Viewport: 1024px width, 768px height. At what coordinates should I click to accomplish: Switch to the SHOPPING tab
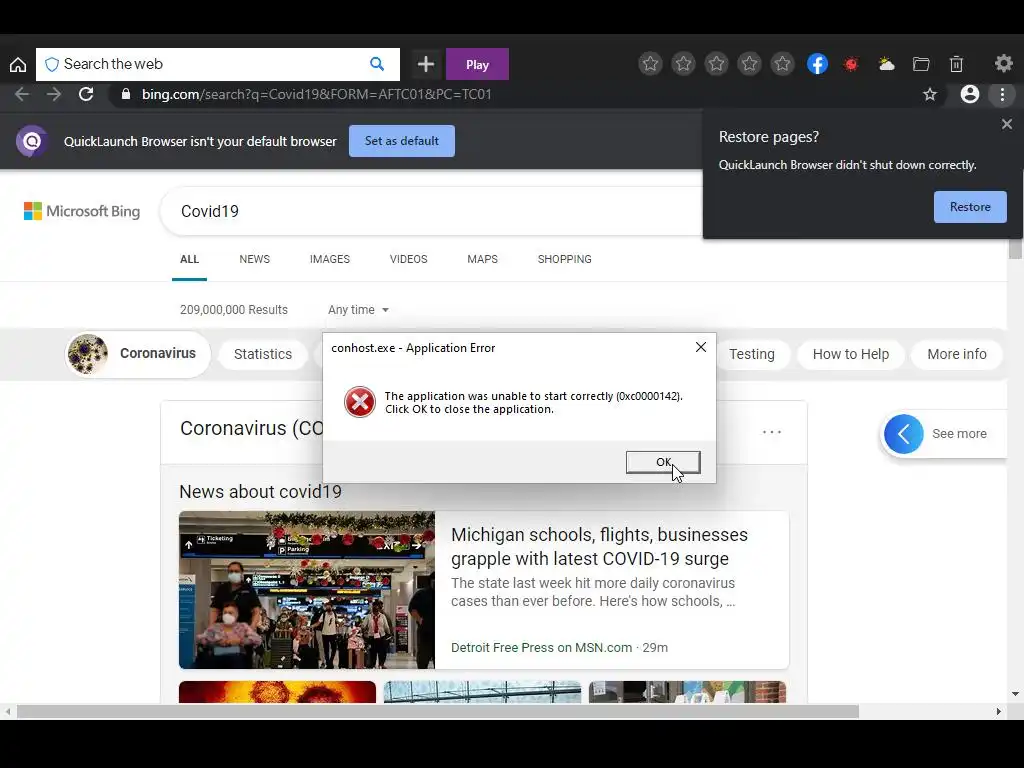[x=565, y=259]
